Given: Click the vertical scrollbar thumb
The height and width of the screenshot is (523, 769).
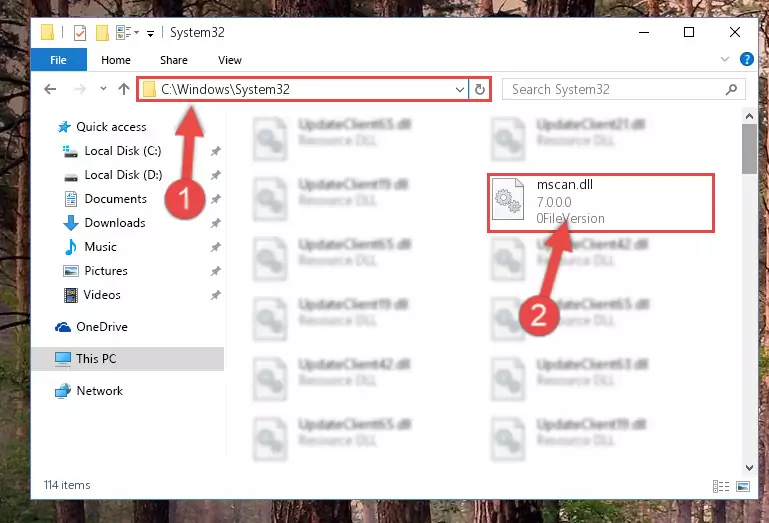Looking at the screenshot, I should 749,149.
